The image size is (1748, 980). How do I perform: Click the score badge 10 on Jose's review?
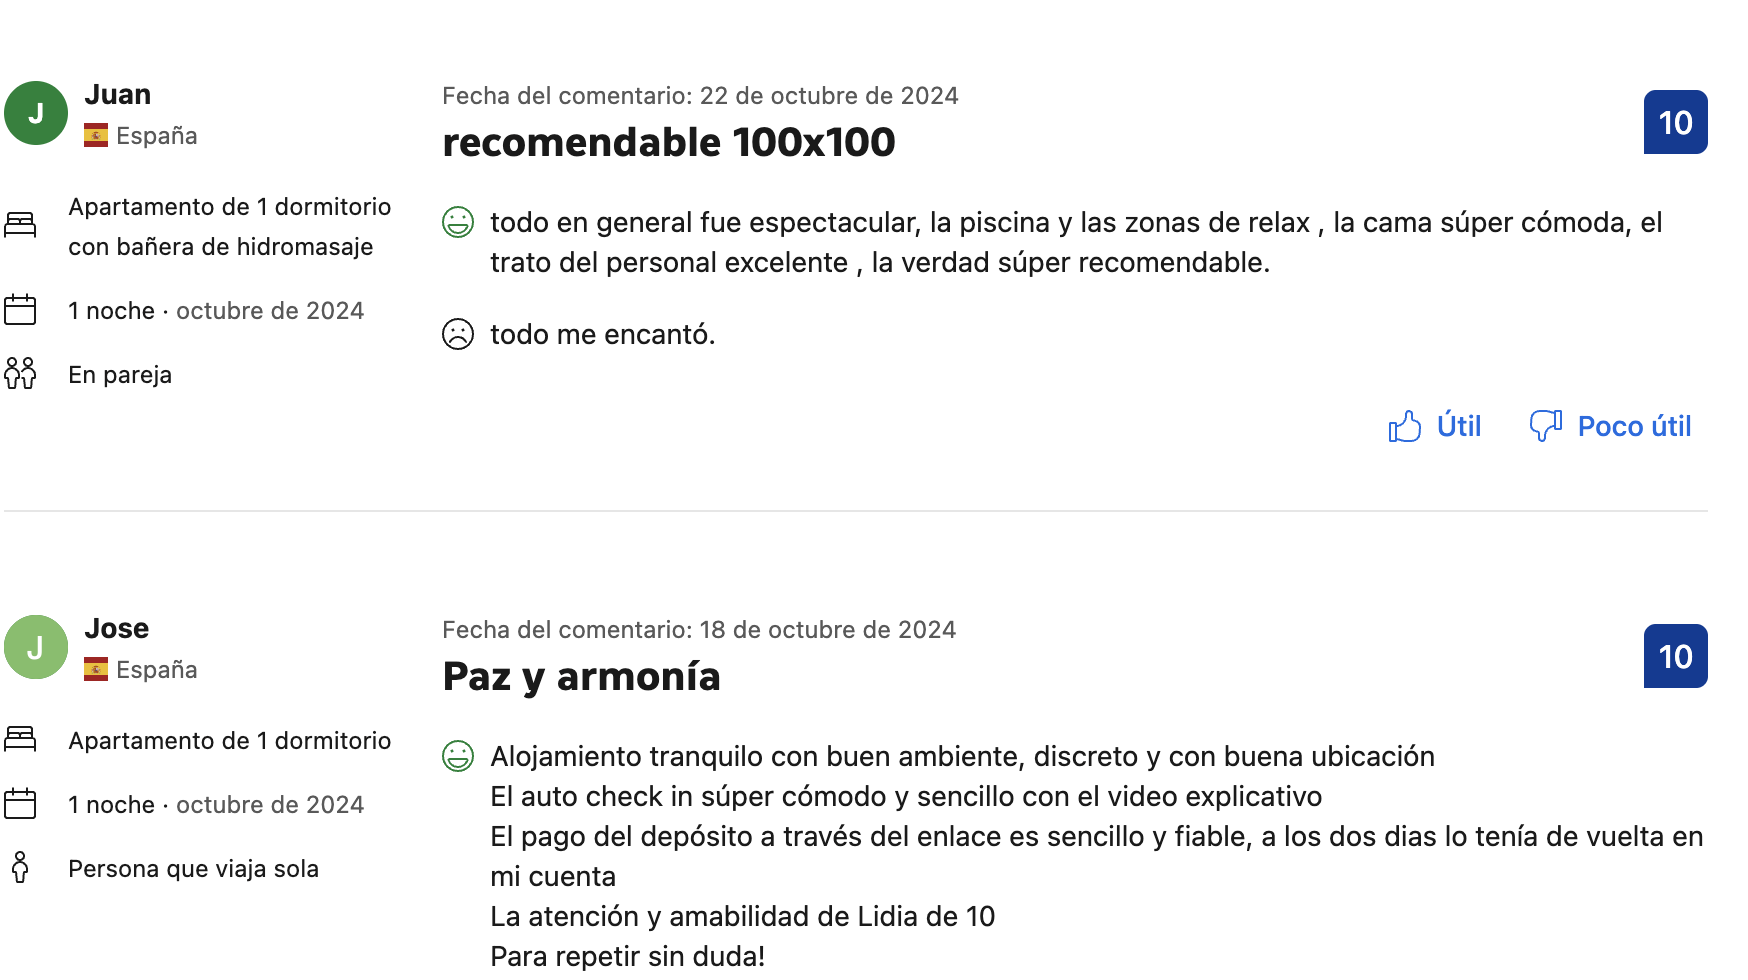[x=1675, y=656]
